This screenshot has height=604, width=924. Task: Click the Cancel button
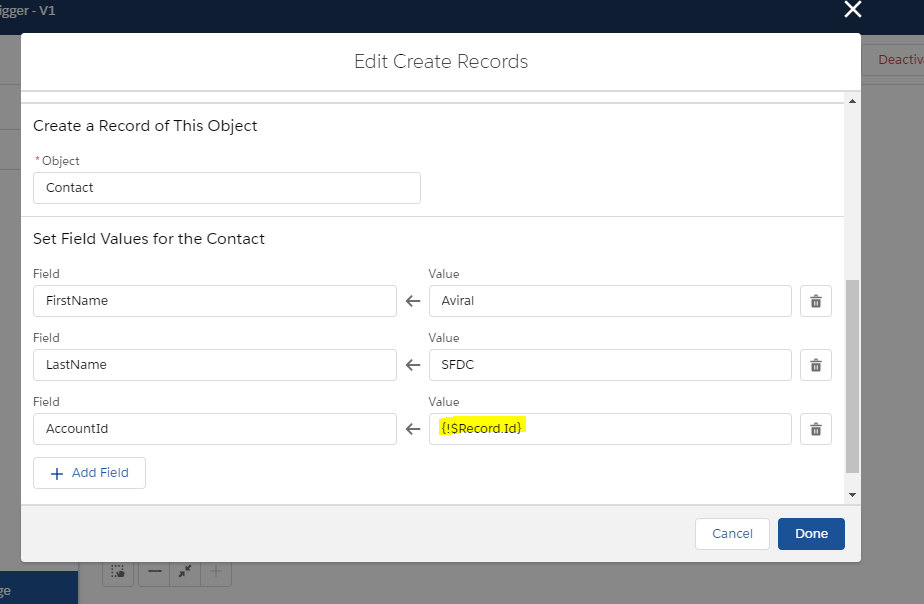pyautogui.click(x=732, y=534)
